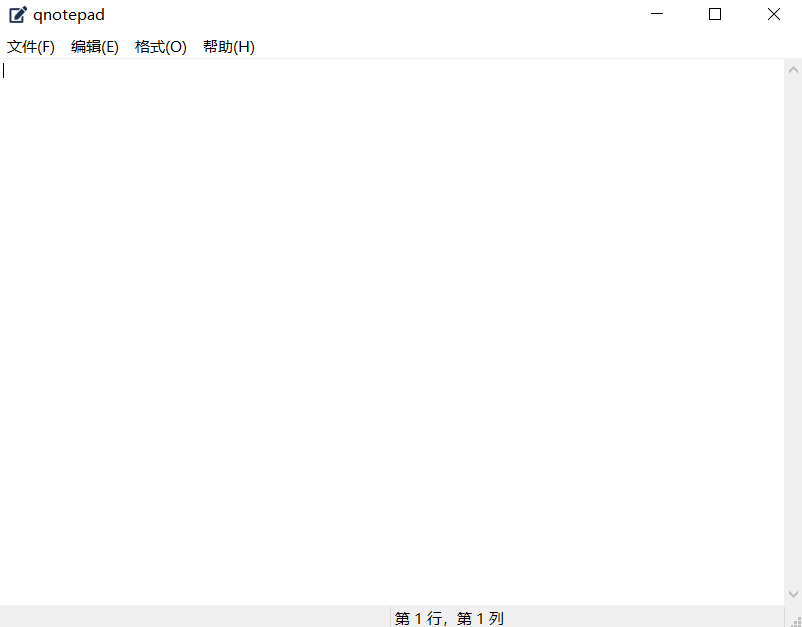This screenshot has width=802, height=627.
Task: Open the 格式(O) menu
Action: tap(161, 47)
